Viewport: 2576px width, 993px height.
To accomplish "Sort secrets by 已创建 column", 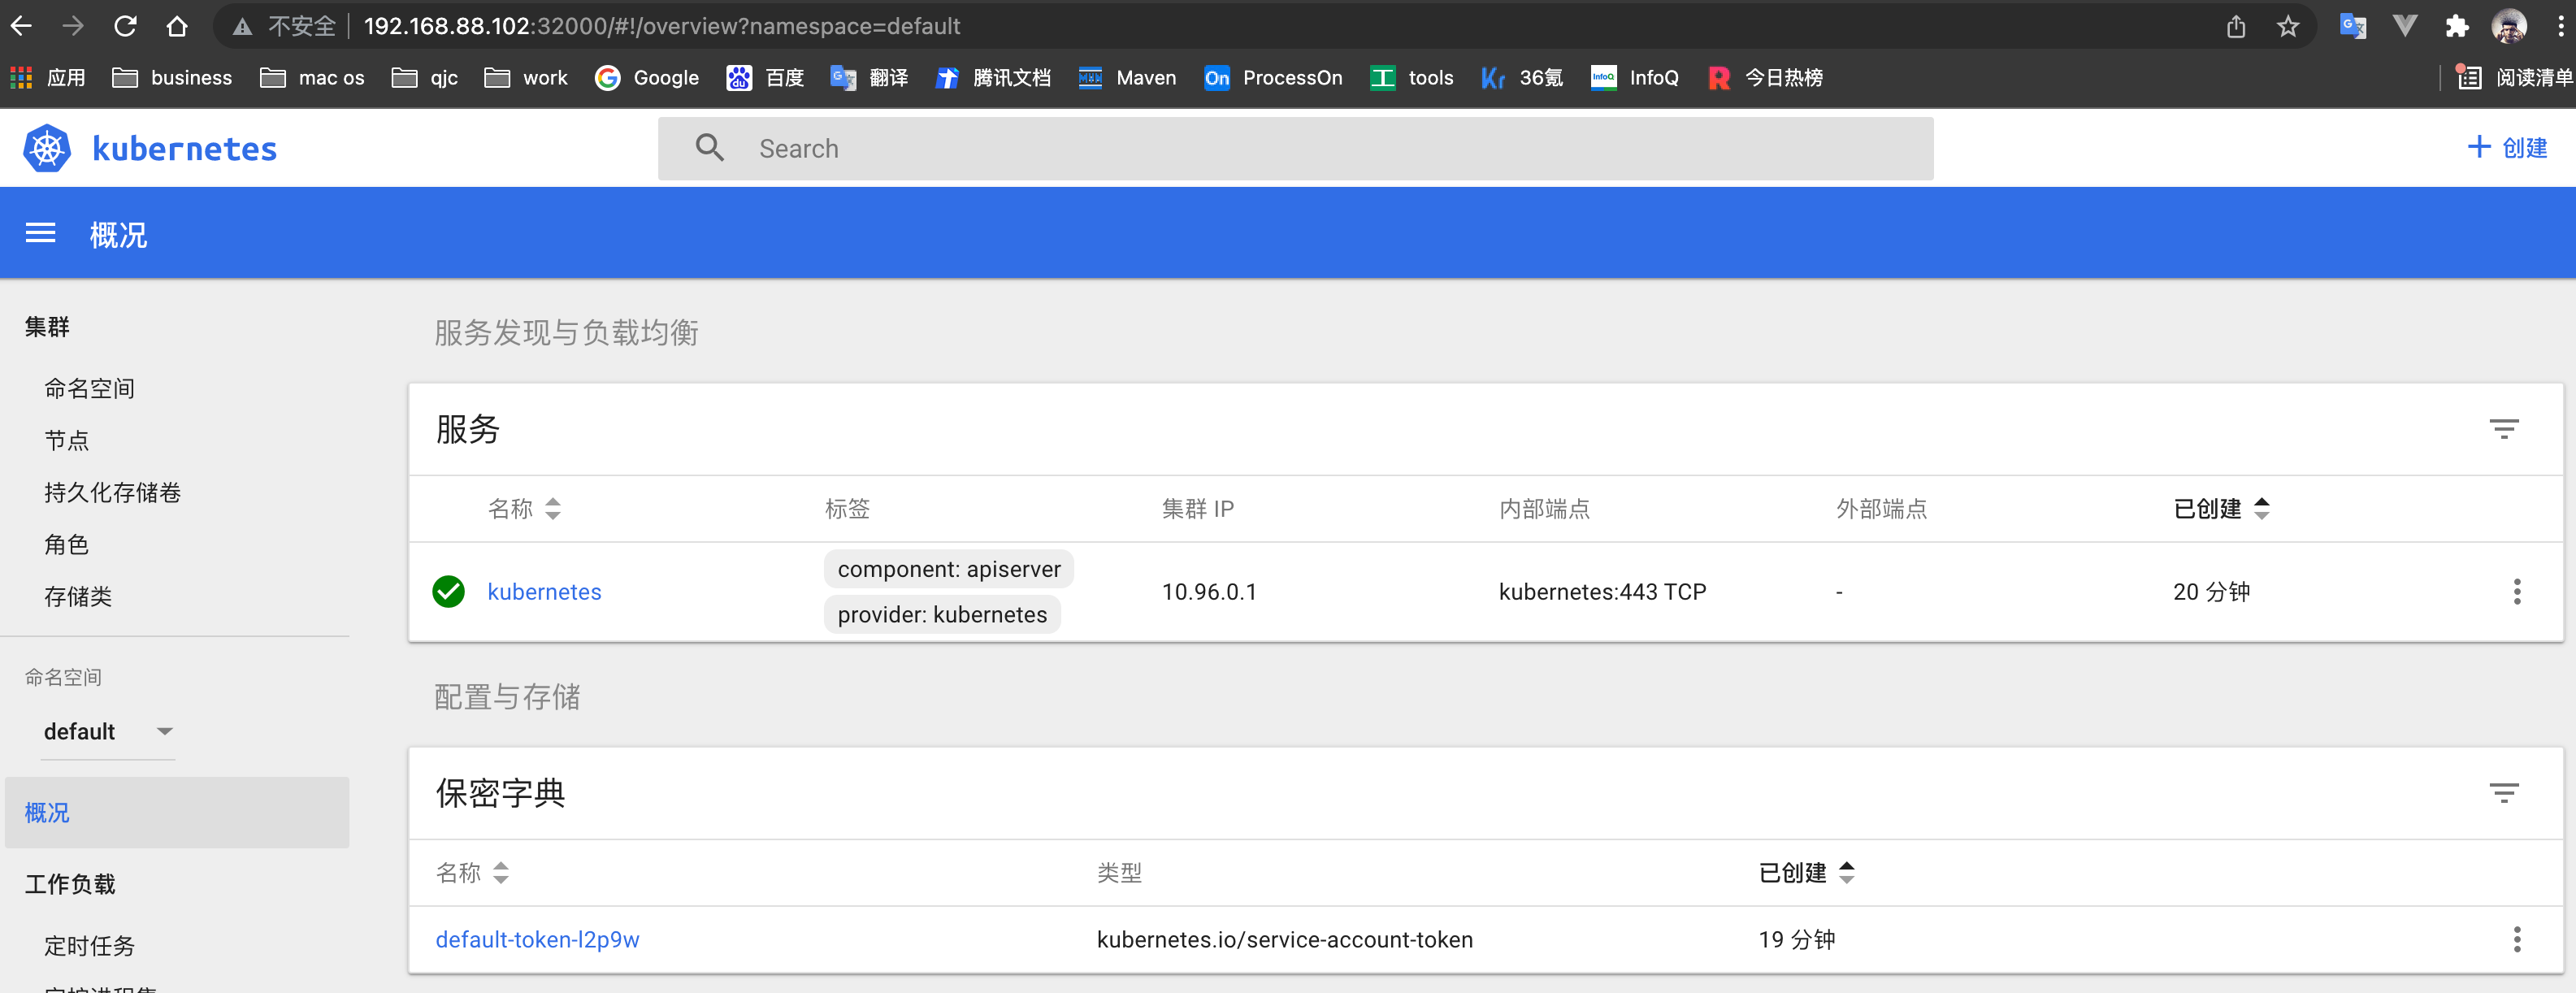I will point(1806,873).
